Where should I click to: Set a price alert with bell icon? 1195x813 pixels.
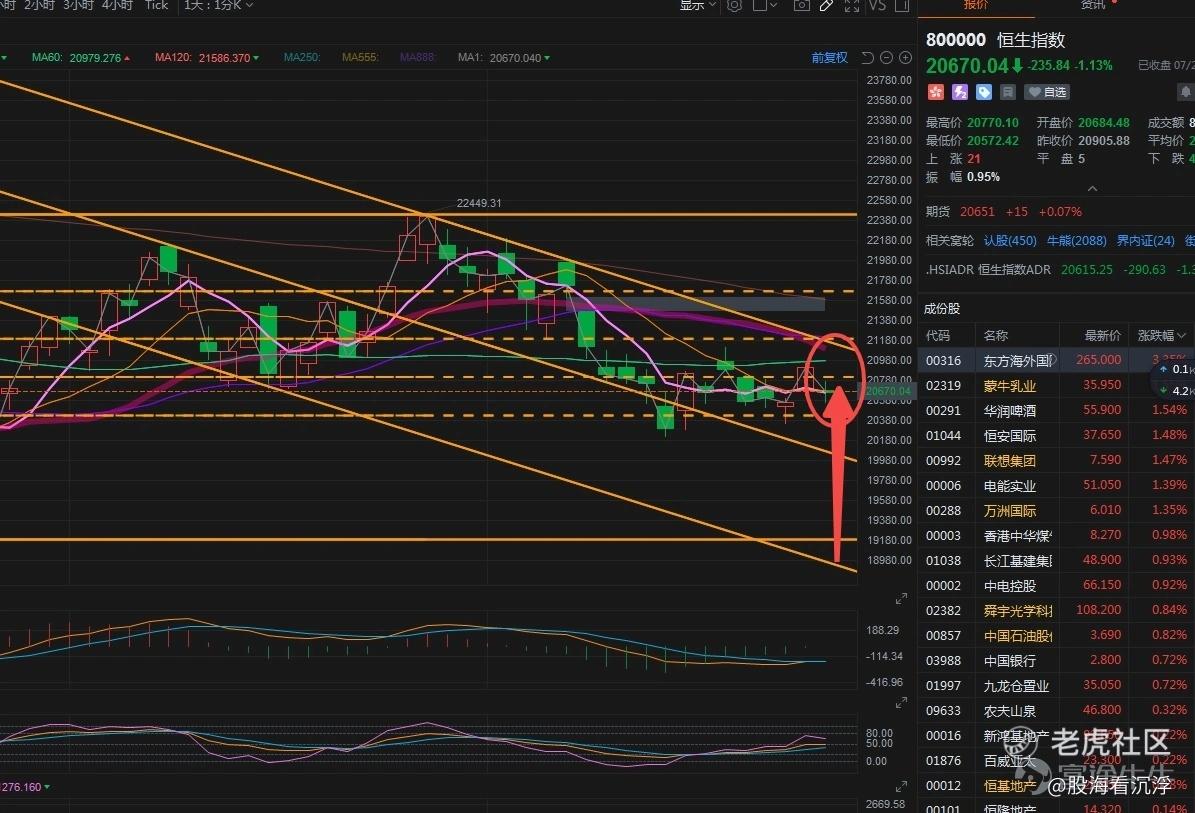click(x=1186, y=92)
